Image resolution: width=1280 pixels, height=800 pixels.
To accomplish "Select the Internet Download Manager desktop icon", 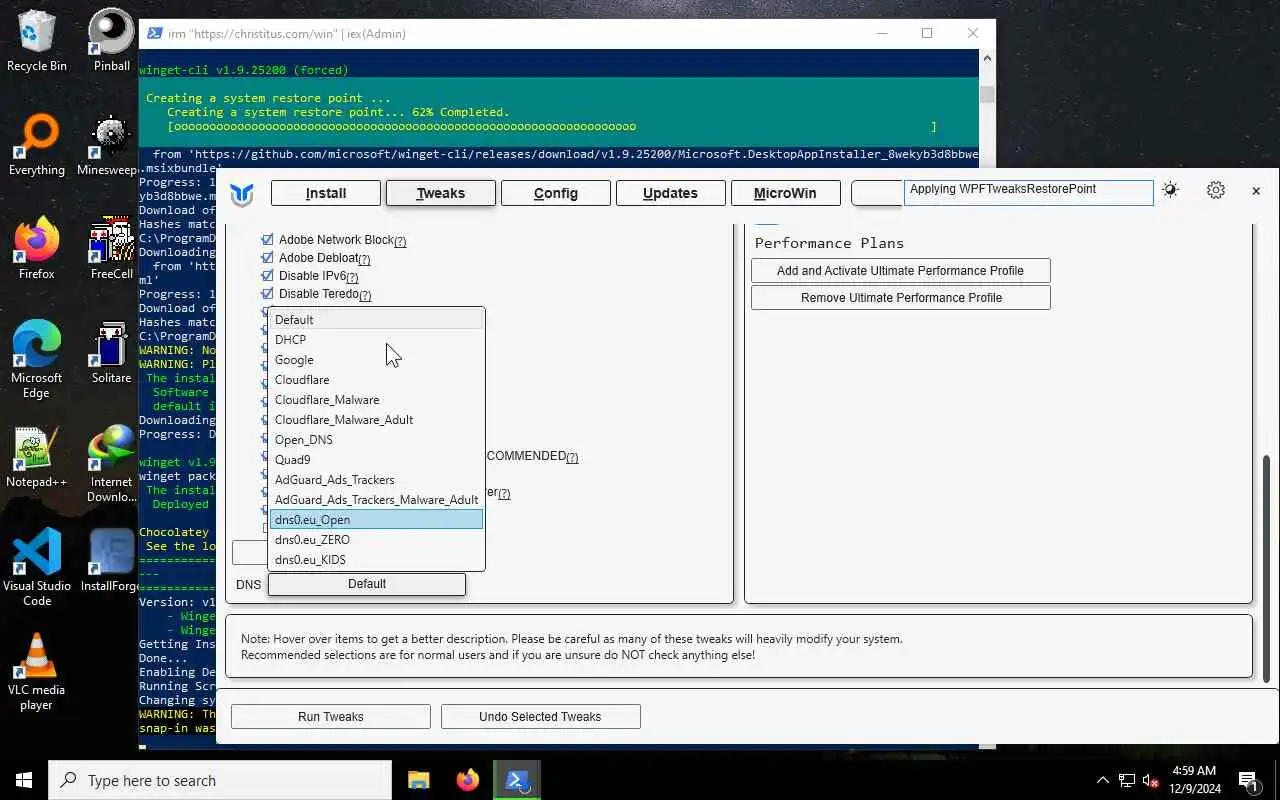I will [x=111, y=464].
